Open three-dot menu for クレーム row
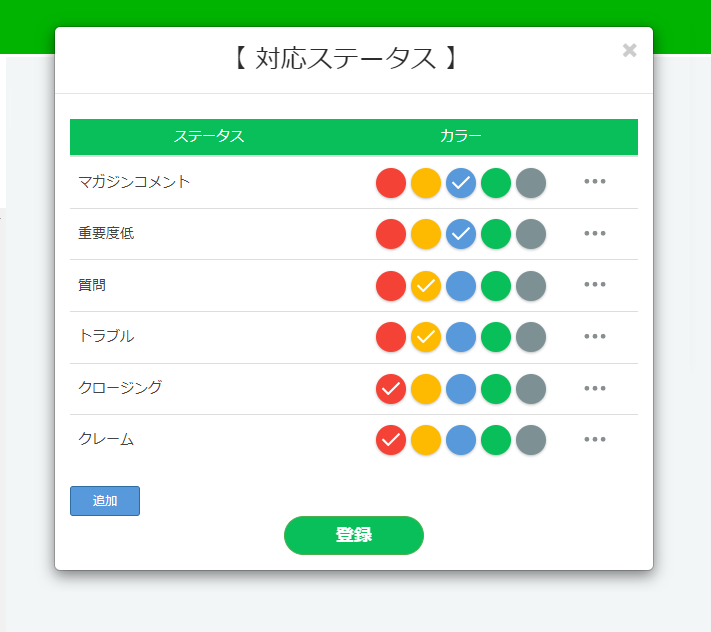The height and width of the screenshot is (632, 711). pos(594,439)
